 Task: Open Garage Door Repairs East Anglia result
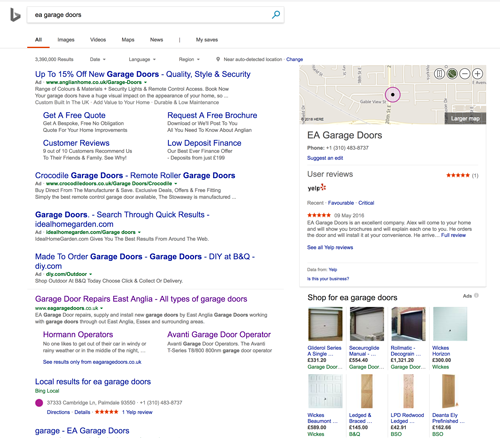(x=141, y=299)
